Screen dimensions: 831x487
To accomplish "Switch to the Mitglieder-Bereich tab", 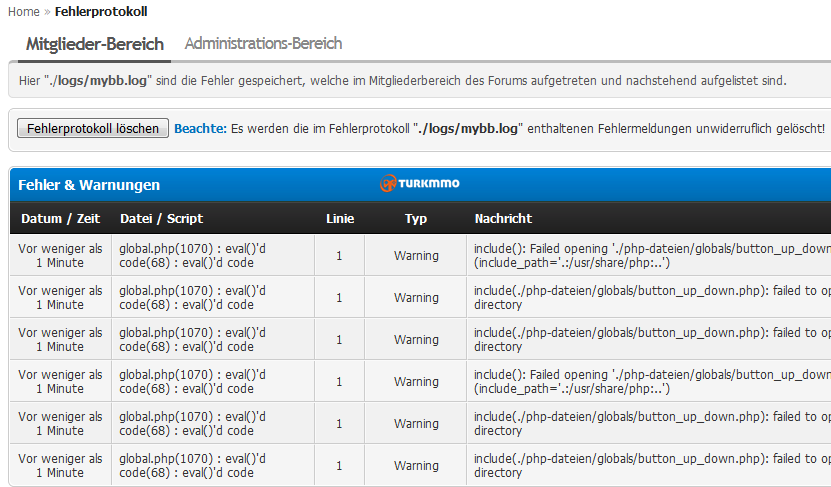I will [x=95, y=44].
